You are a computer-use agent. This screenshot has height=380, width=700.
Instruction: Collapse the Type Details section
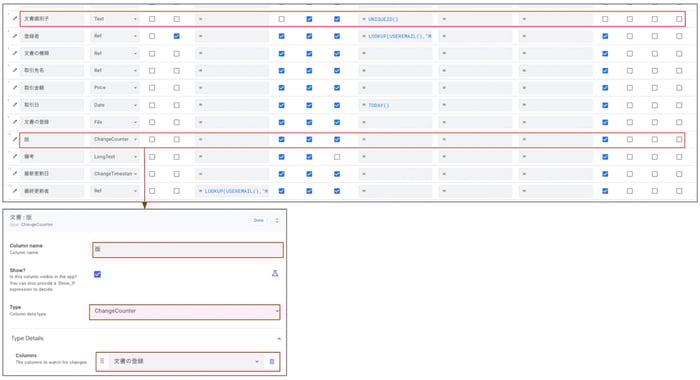pyautogui.click(x=279, y=338)
